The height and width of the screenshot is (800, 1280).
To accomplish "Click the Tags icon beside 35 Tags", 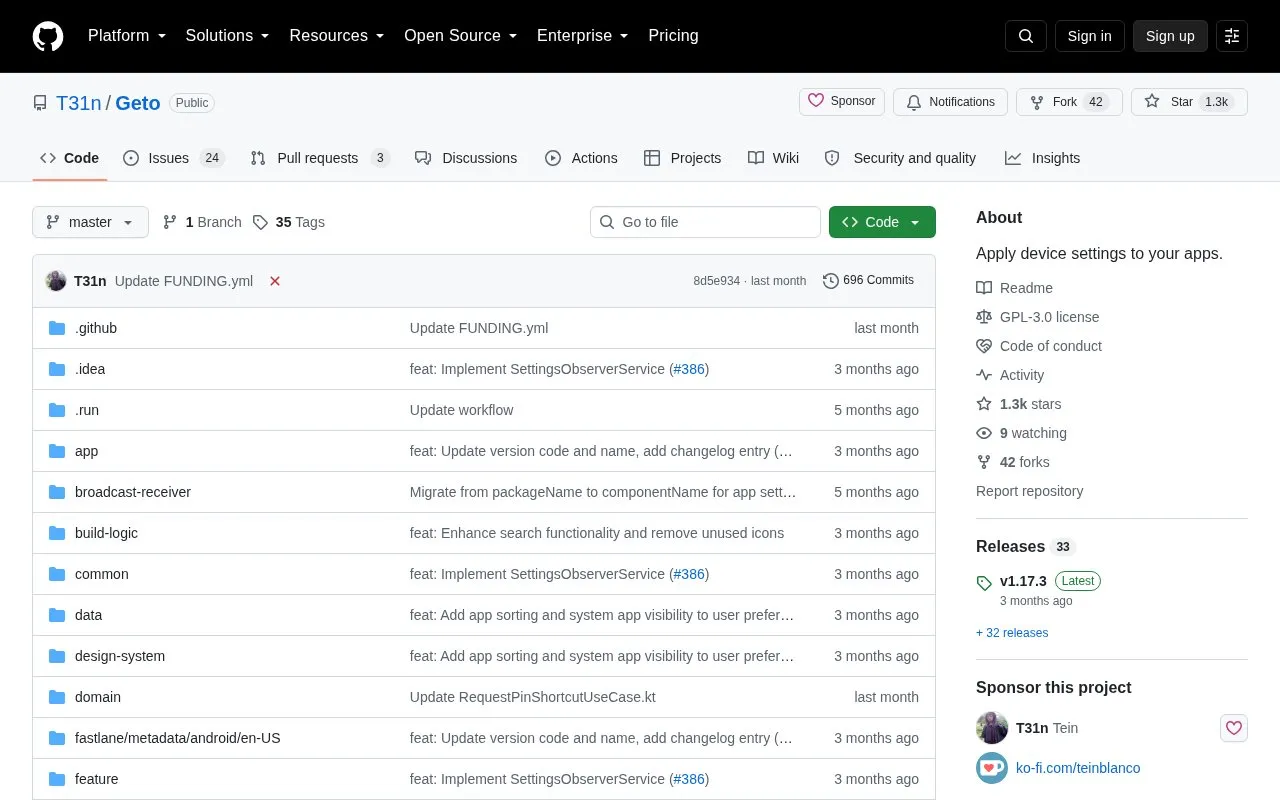I will pos(260,222).
